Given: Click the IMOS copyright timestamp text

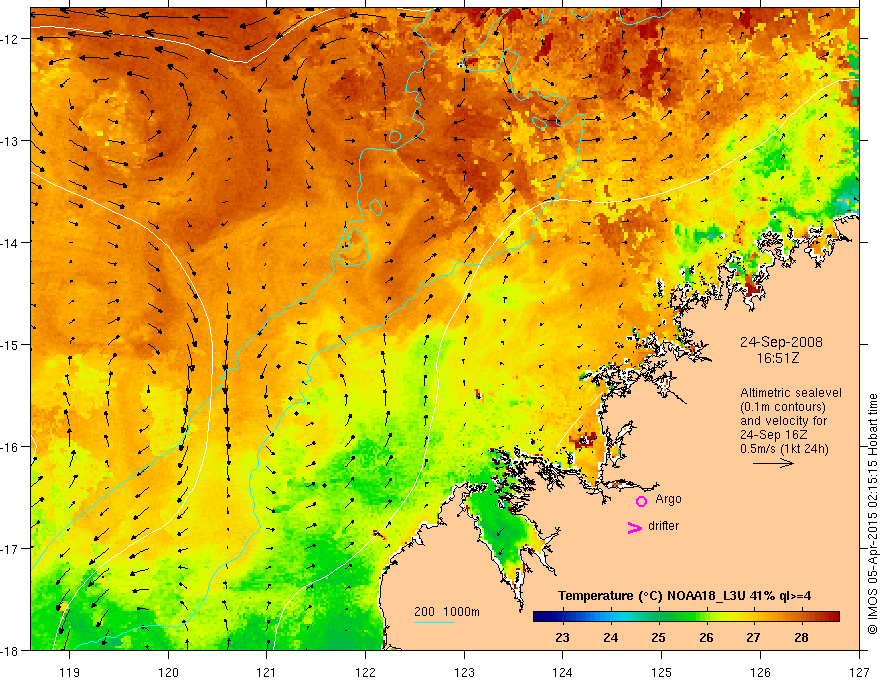Looking at the screenshot, I should click(x=873, y=514).
